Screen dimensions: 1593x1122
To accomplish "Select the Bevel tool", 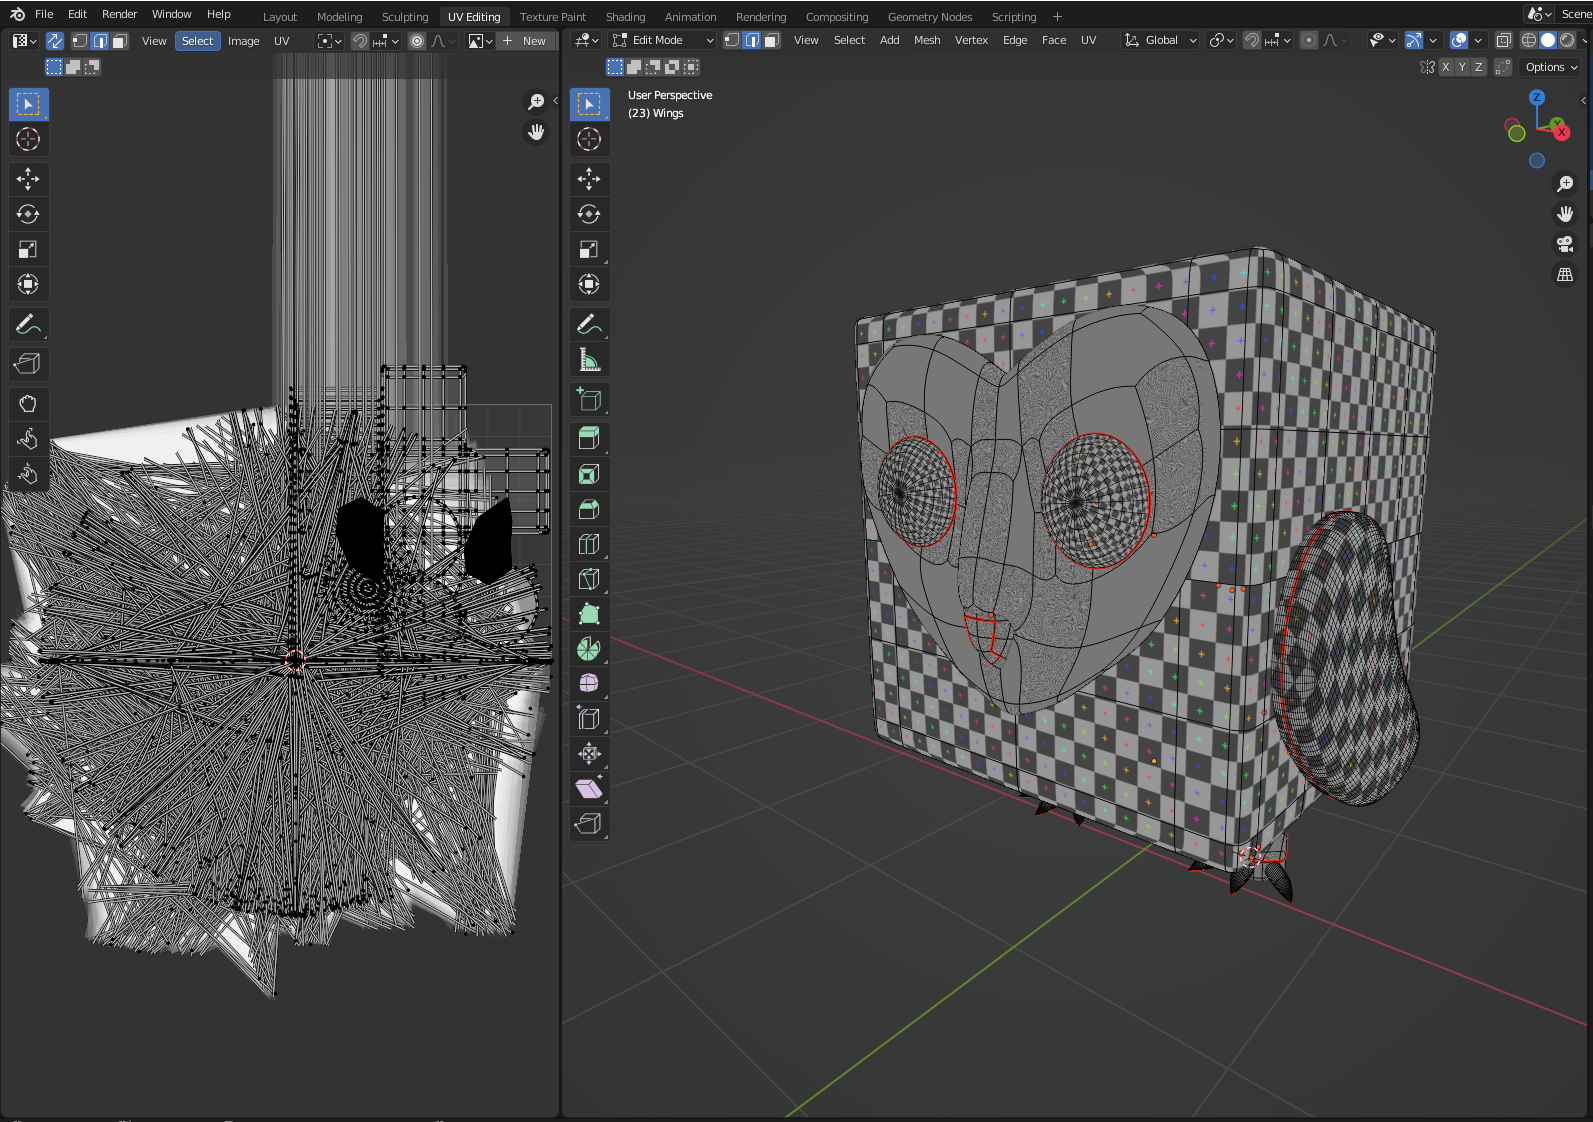I will pyautogui.click(x=589, y=509).
